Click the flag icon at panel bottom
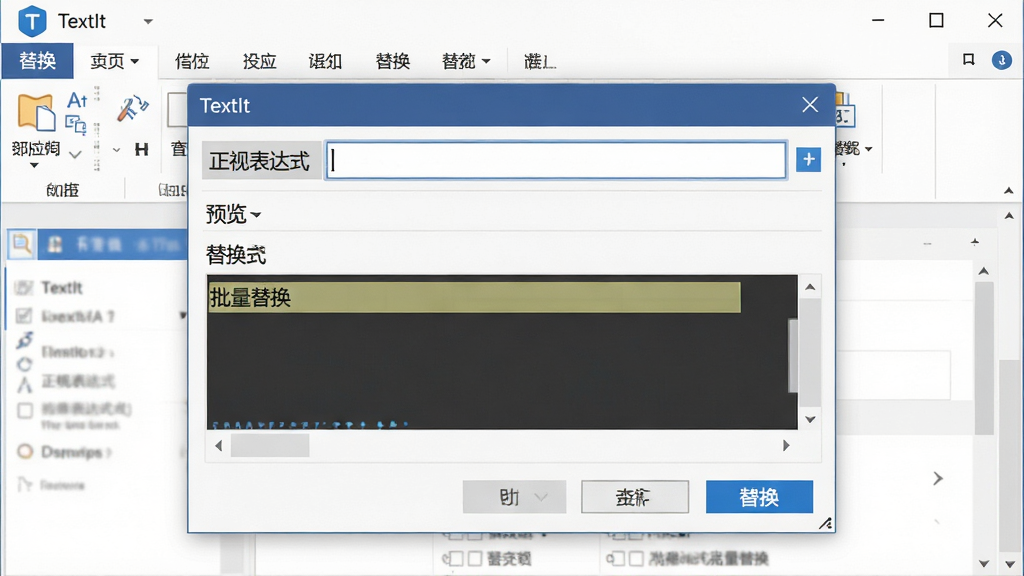Image resolution: width=1024 pixels, height=576 pixels. (x=24, y=484)
